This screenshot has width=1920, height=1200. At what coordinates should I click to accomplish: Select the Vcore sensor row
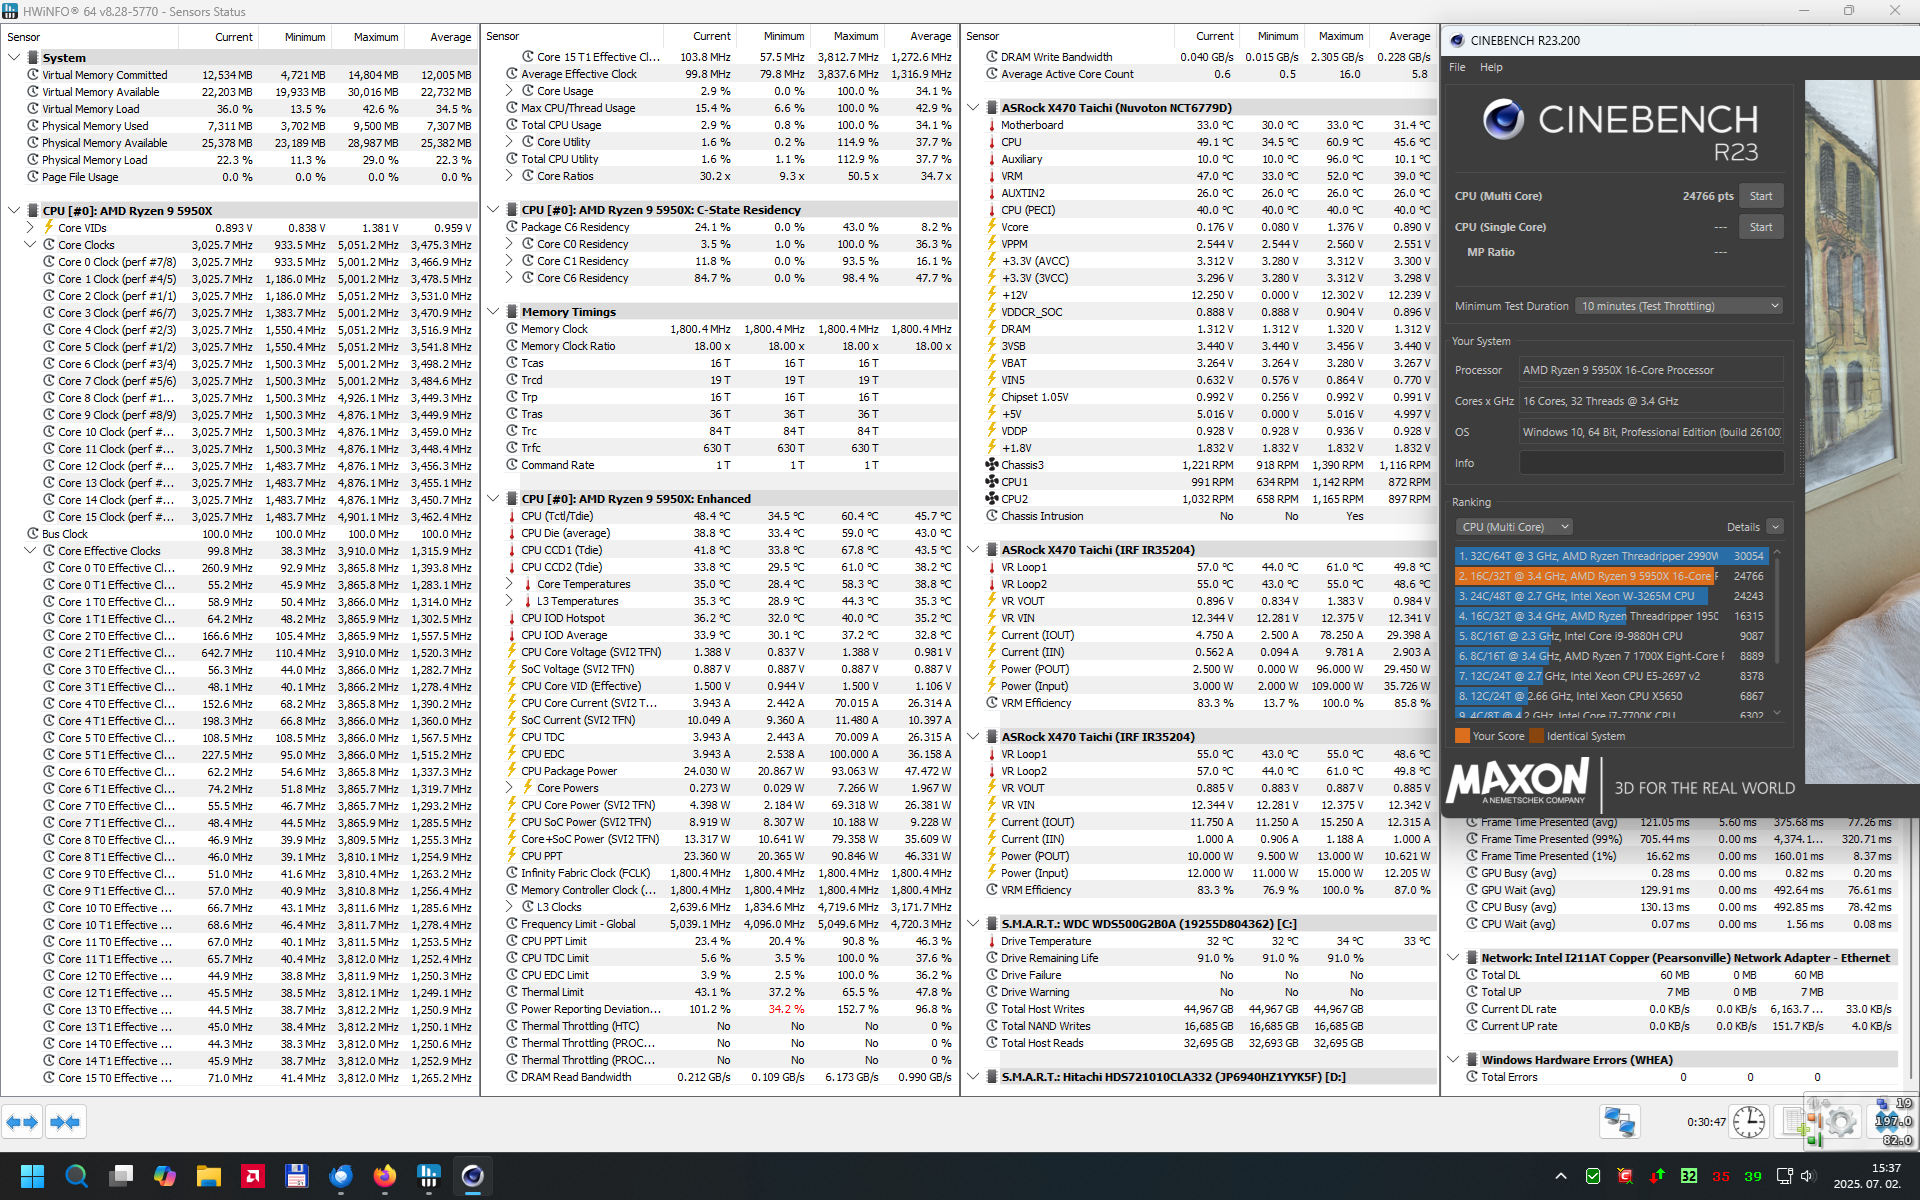tap(1210, 227)
